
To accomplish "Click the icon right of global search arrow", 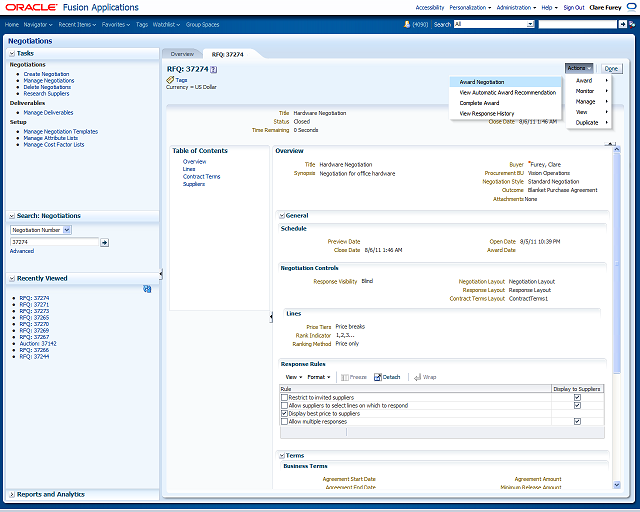I will pyautogui.click(x=632, y=24).
